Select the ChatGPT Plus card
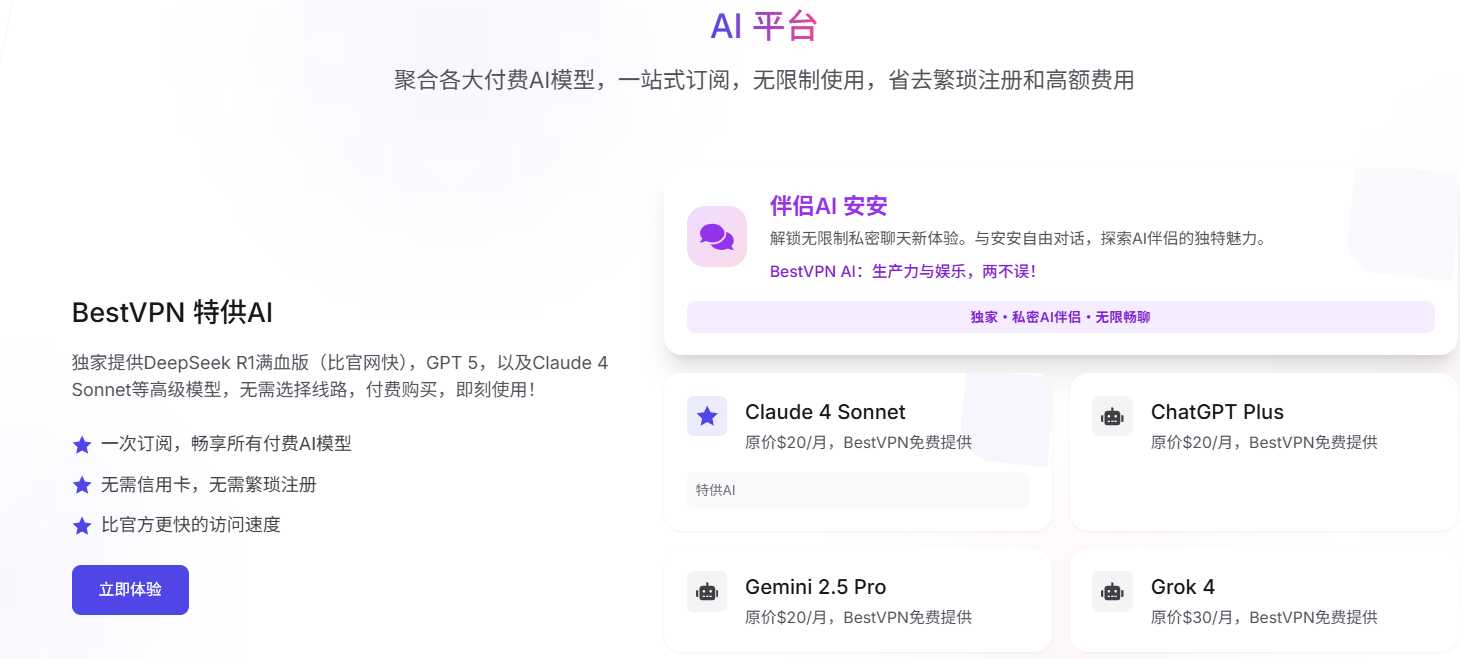Screen dimensions: 1460x659 point(1263,450)
